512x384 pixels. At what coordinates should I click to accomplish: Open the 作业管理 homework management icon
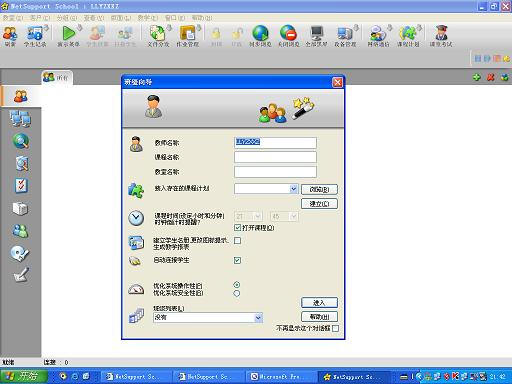tap(187, 36)
